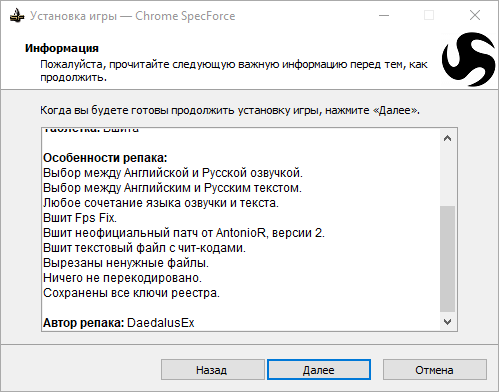Image resolution: width=499 pixels, height=392 pixels.
Task: Click the installer icon in the title bar
Action: 17,16
